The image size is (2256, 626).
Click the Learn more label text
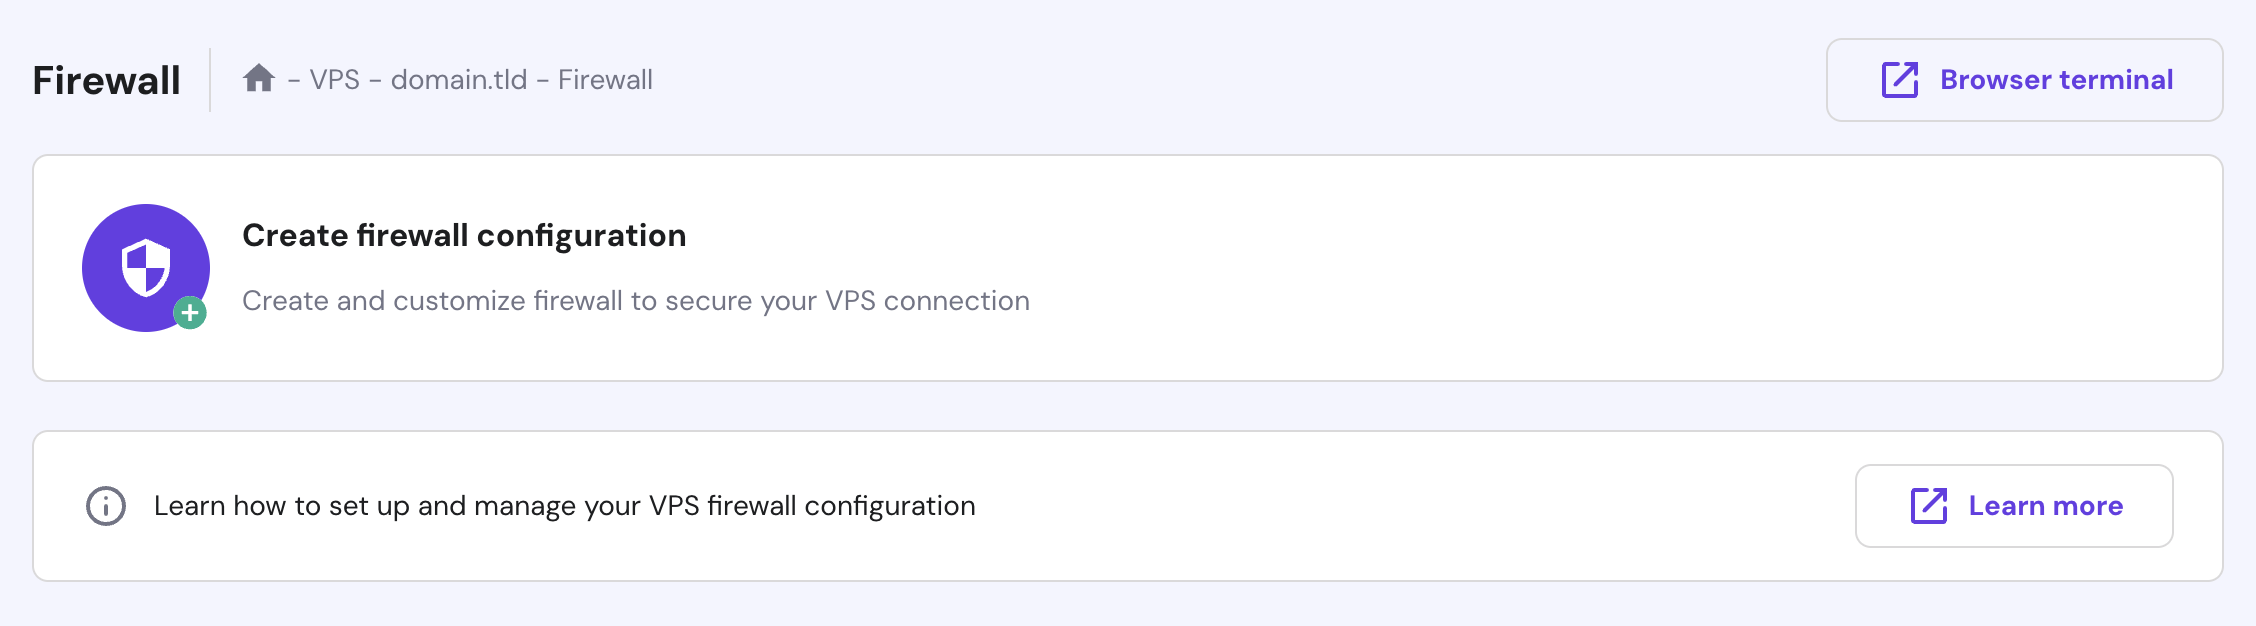[x=2045, y=506]
